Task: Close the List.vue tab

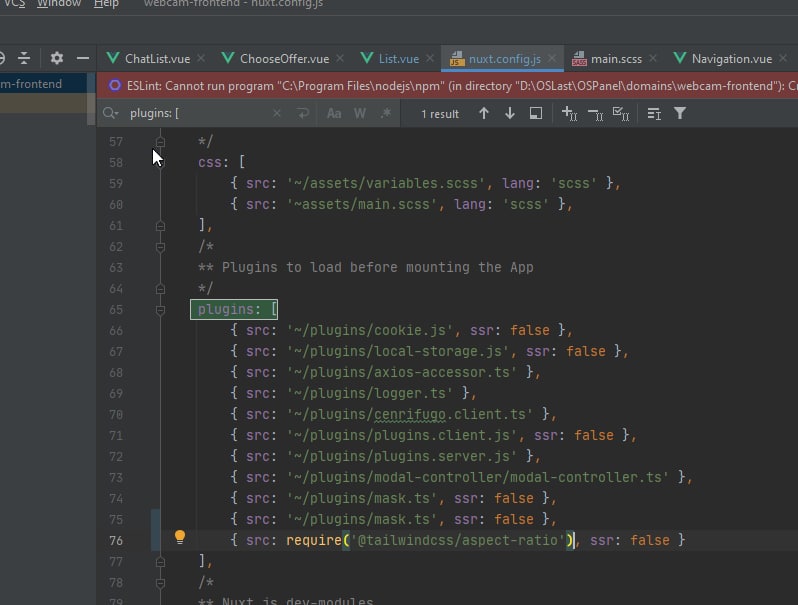Action: [430, 59]
